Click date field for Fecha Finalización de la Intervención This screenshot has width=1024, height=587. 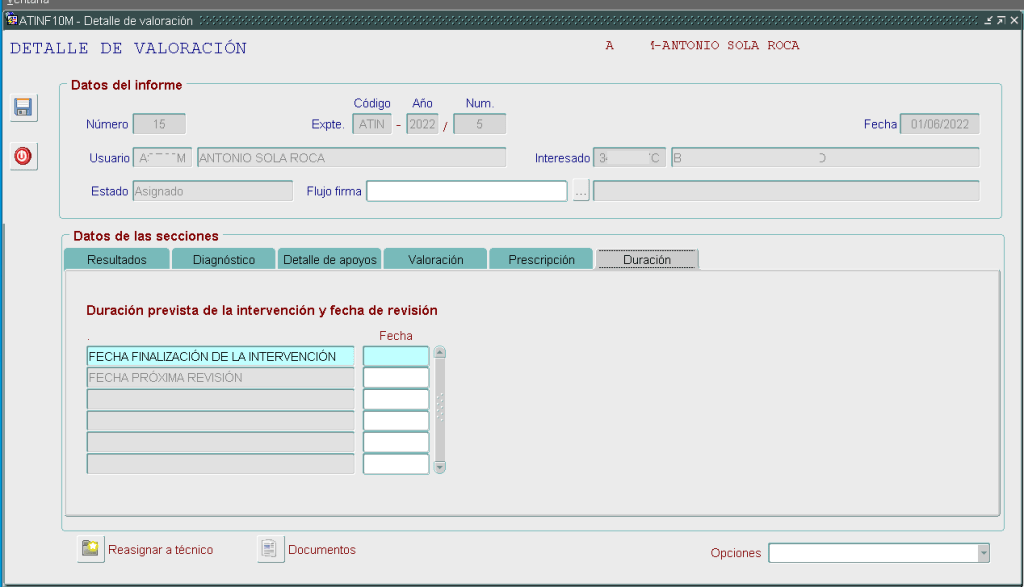click(x=396, y=357)
